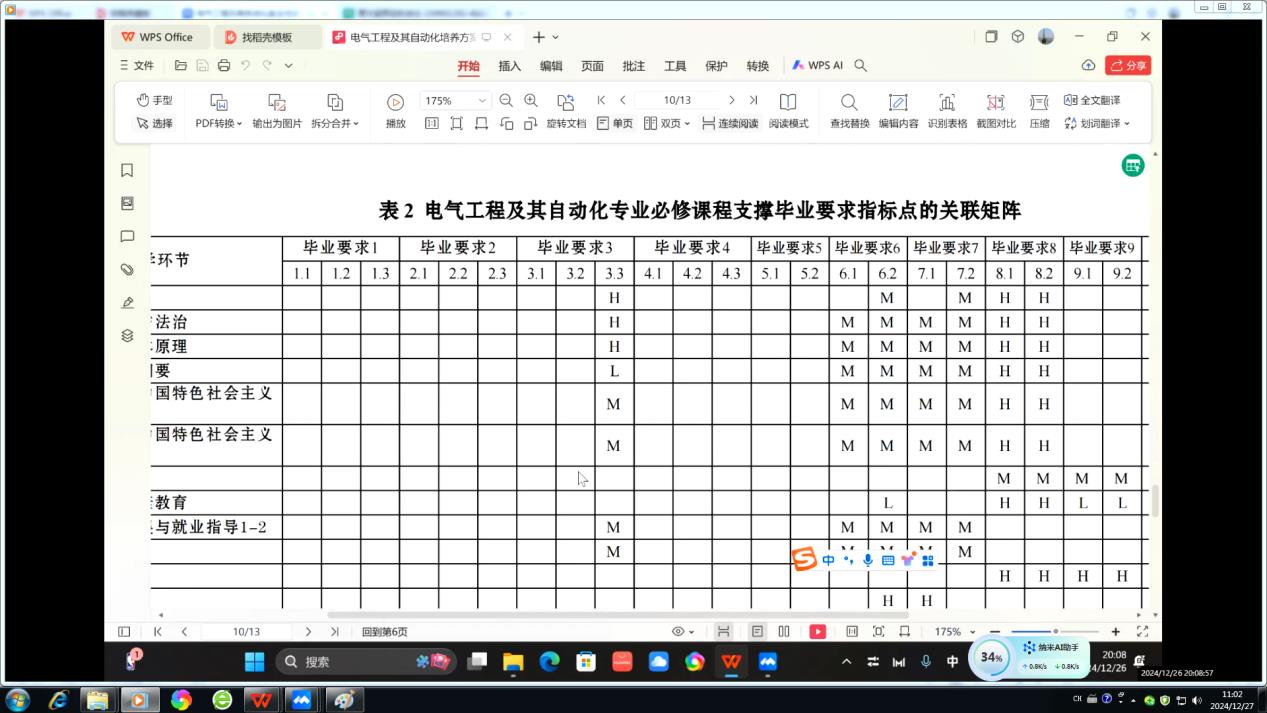This screenshot has width=1267, height=713.
Task: Open the bookmark panel in left sidebar
Action: pyautogui.click(x=127, y=171)
